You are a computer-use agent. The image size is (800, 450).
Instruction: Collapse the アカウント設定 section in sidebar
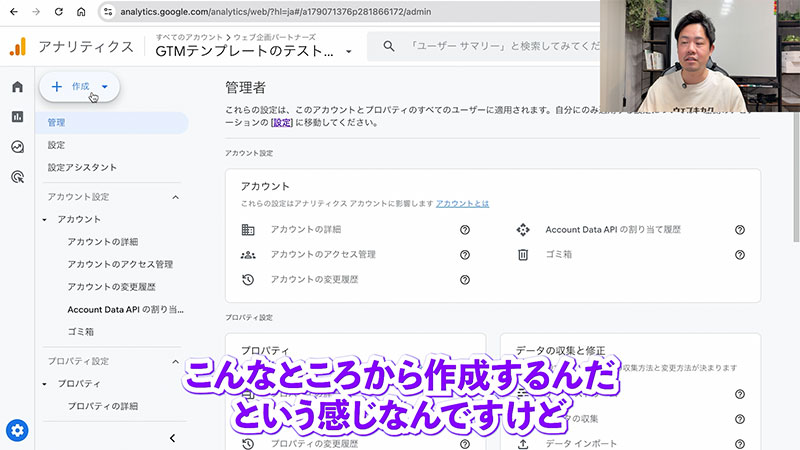pos(176,197)
